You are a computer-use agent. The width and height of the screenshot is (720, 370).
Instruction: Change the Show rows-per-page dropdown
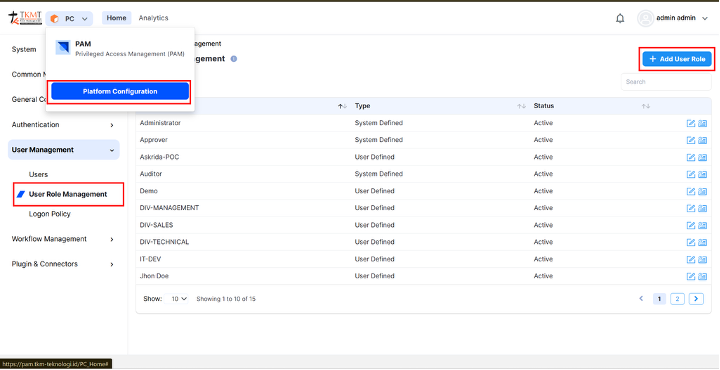click(x=177, y=299)
